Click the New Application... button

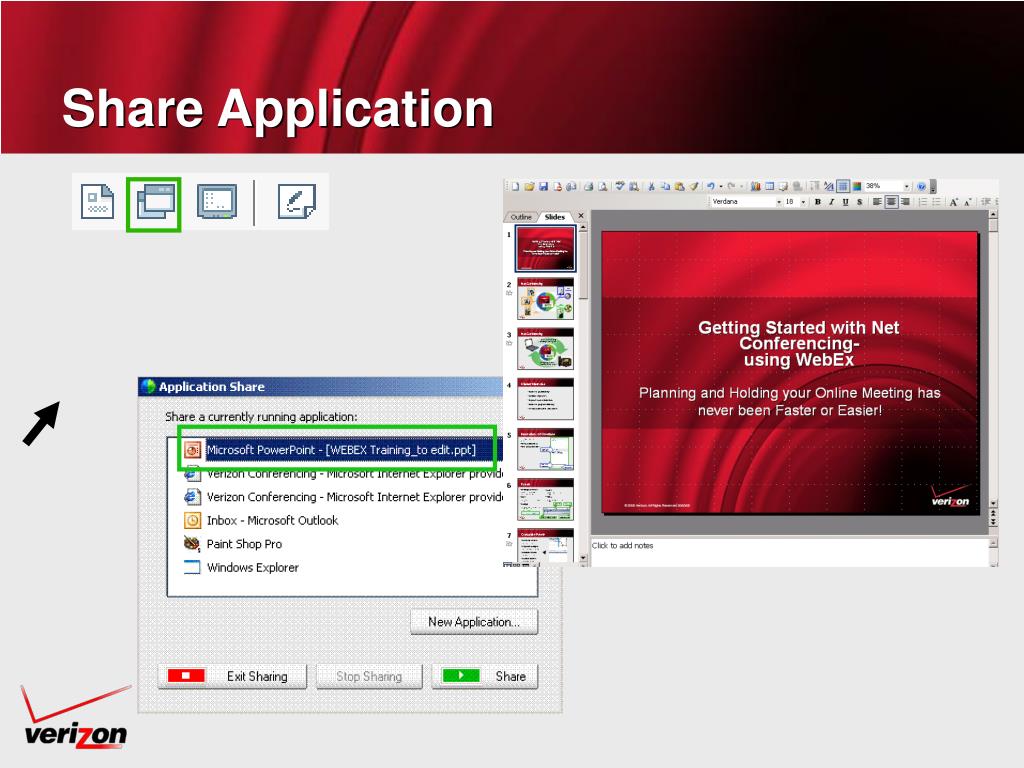474,622
